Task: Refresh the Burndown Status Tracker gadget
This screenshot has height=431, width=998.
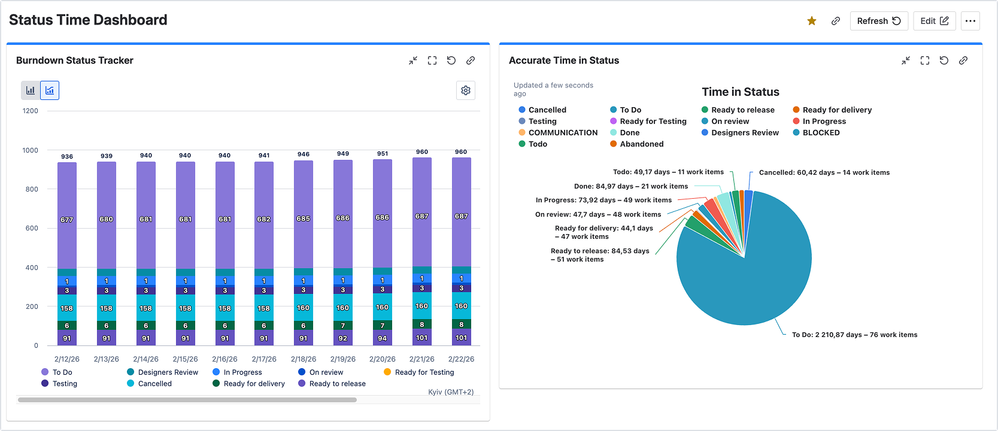Action: [x=451, y=61]
